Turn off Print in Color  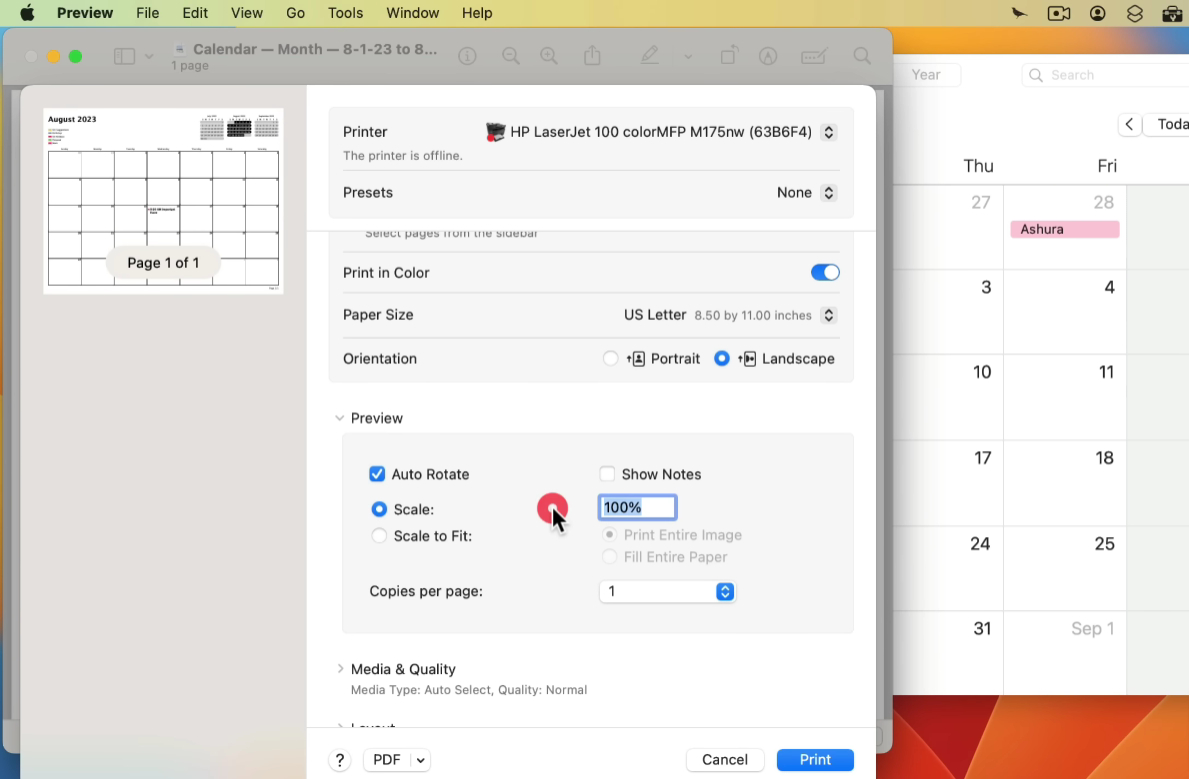(x=825, y=272)
